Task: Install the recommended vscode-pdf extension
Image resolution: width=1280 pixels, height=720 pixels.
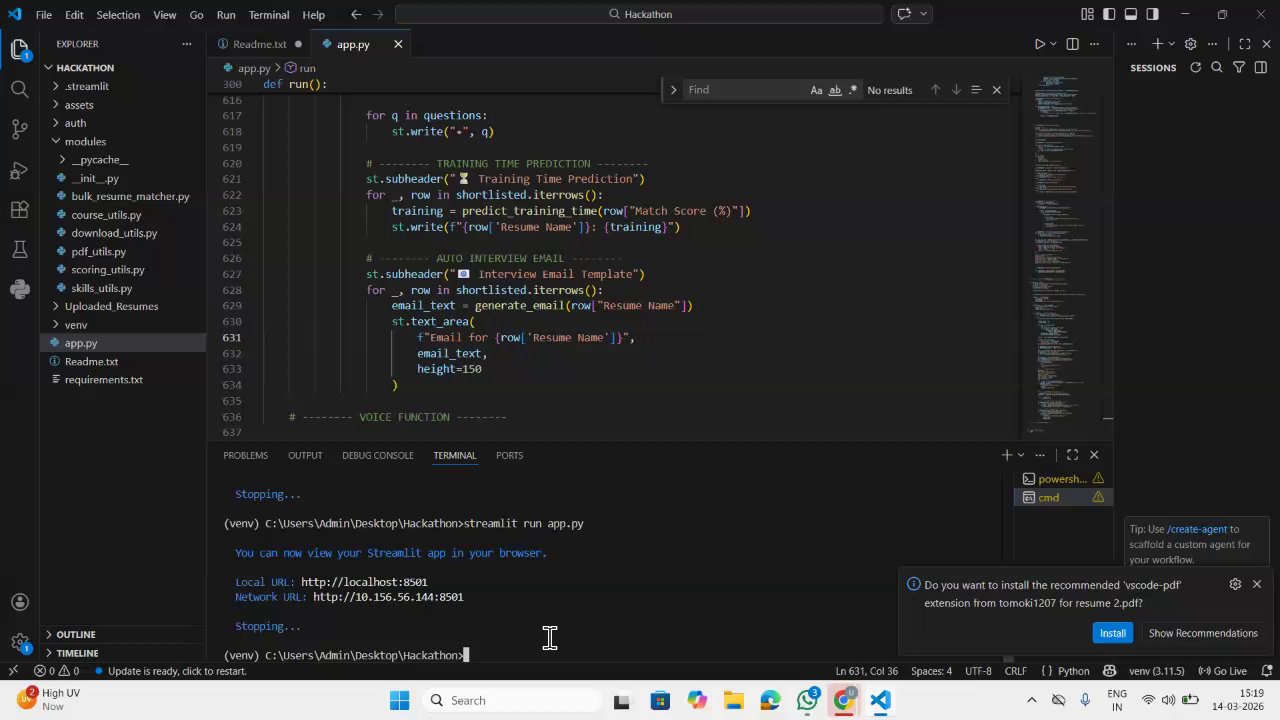Action: point(1113,633)
